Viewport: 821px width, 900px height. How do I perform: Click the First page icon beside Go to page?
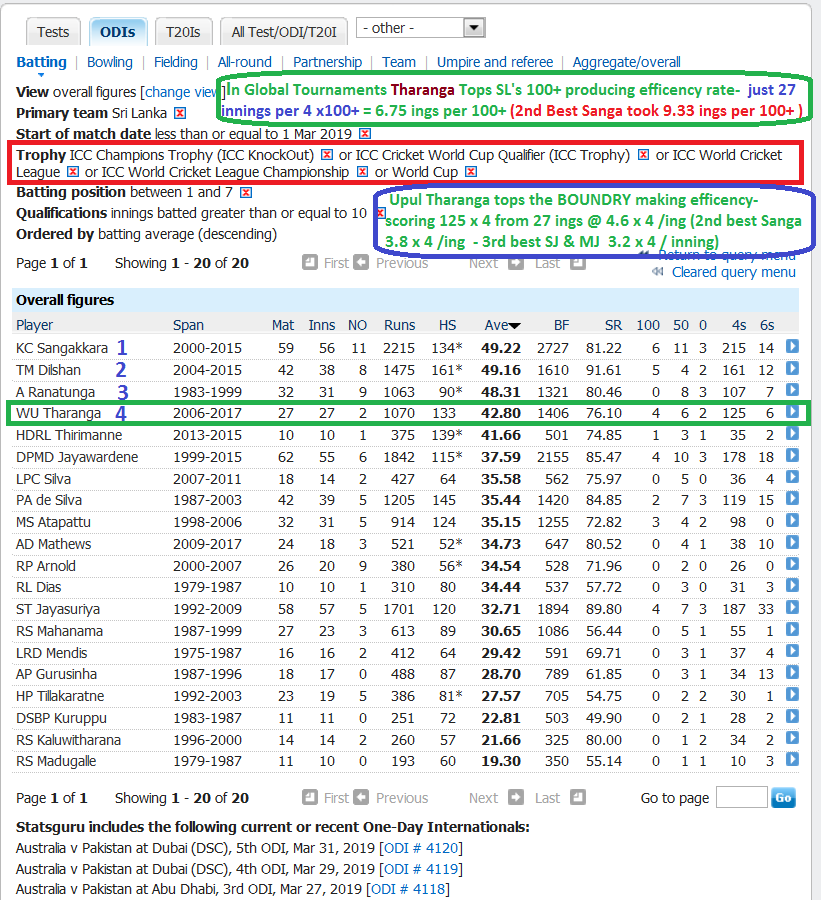pos(310,797)
